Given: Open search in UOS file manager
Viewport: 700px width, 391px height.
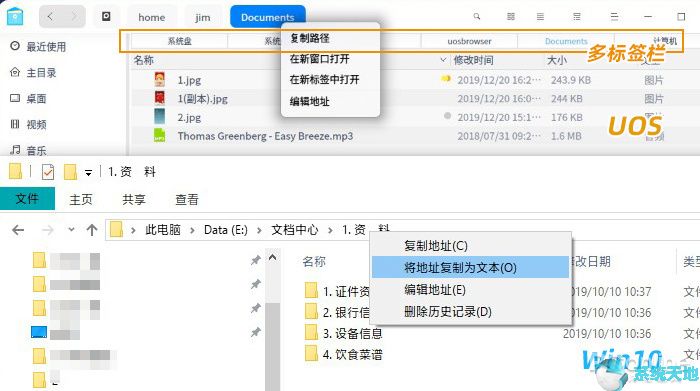Looking at the screenshot, I should tap(477, 17).
